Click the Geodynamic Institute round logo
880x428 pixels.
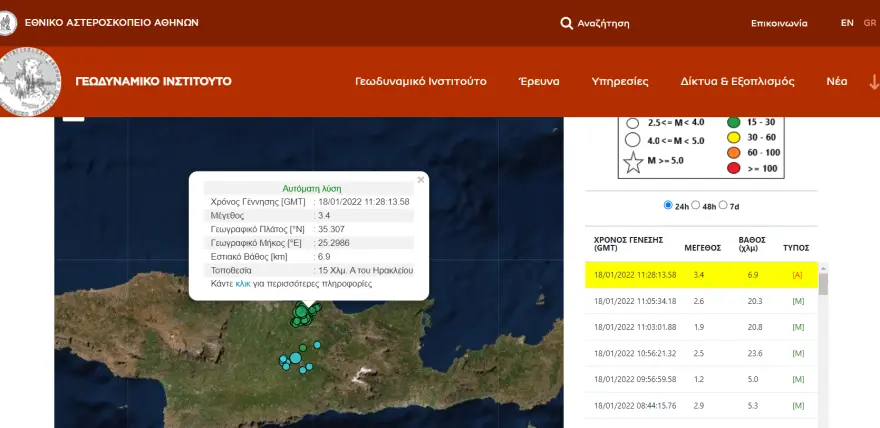[30, 81]
